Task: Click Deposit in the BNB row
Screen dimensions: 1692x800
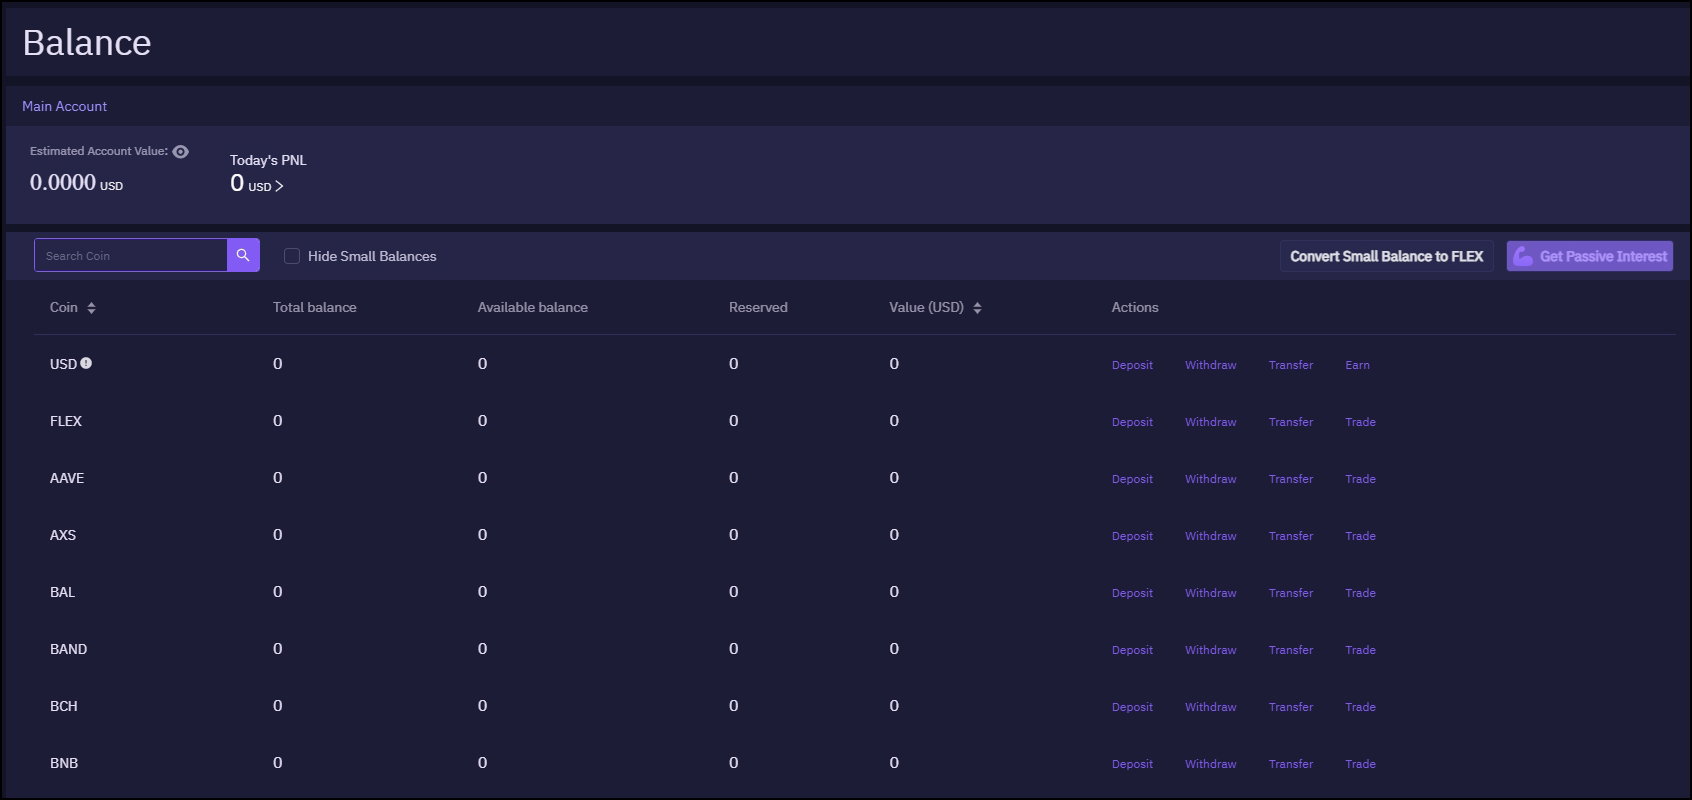Action: pos(1132,764)
